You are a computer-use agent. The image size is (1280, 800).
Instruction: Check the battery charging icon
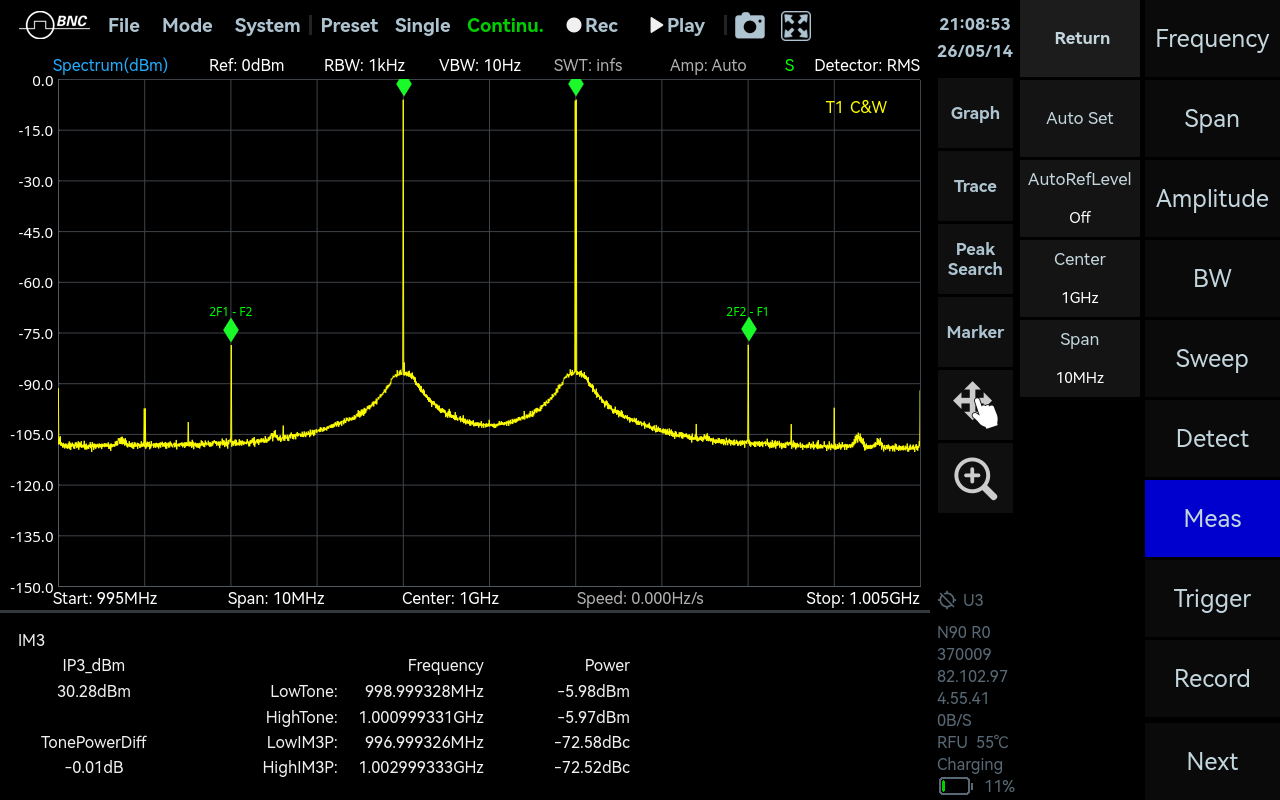pos(955,786)
